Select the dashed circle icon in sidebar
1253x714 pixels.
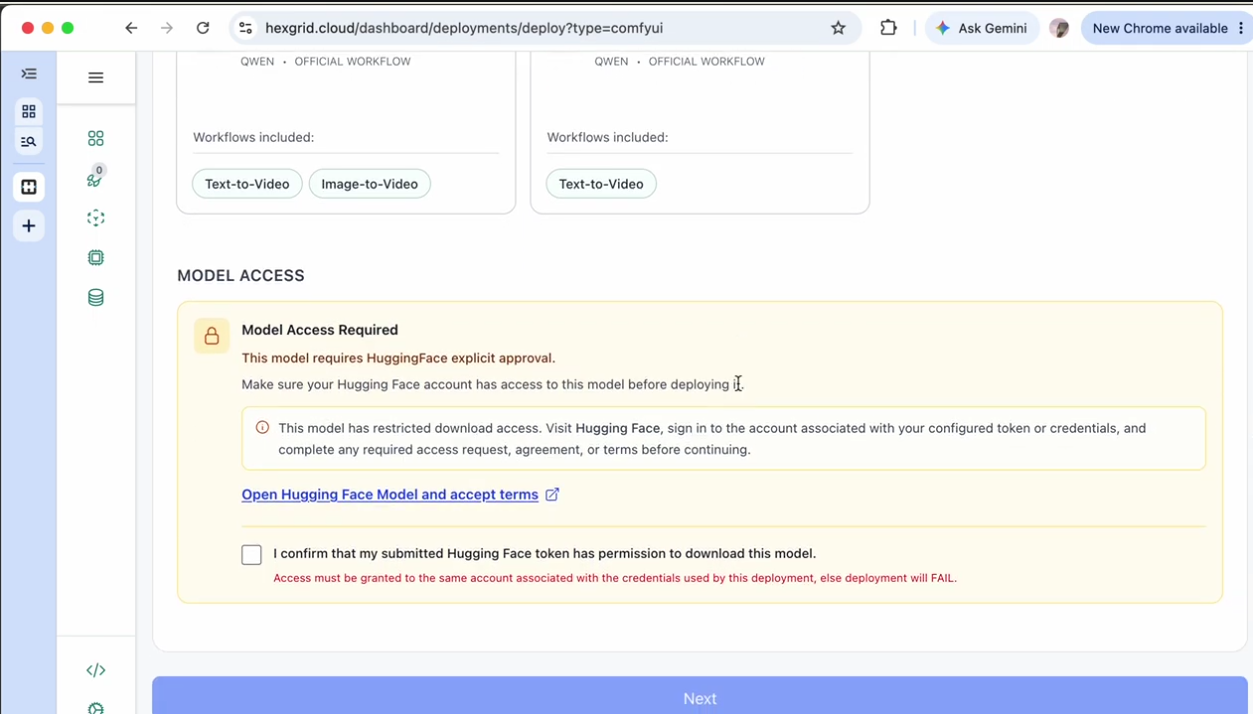[96, 218]
